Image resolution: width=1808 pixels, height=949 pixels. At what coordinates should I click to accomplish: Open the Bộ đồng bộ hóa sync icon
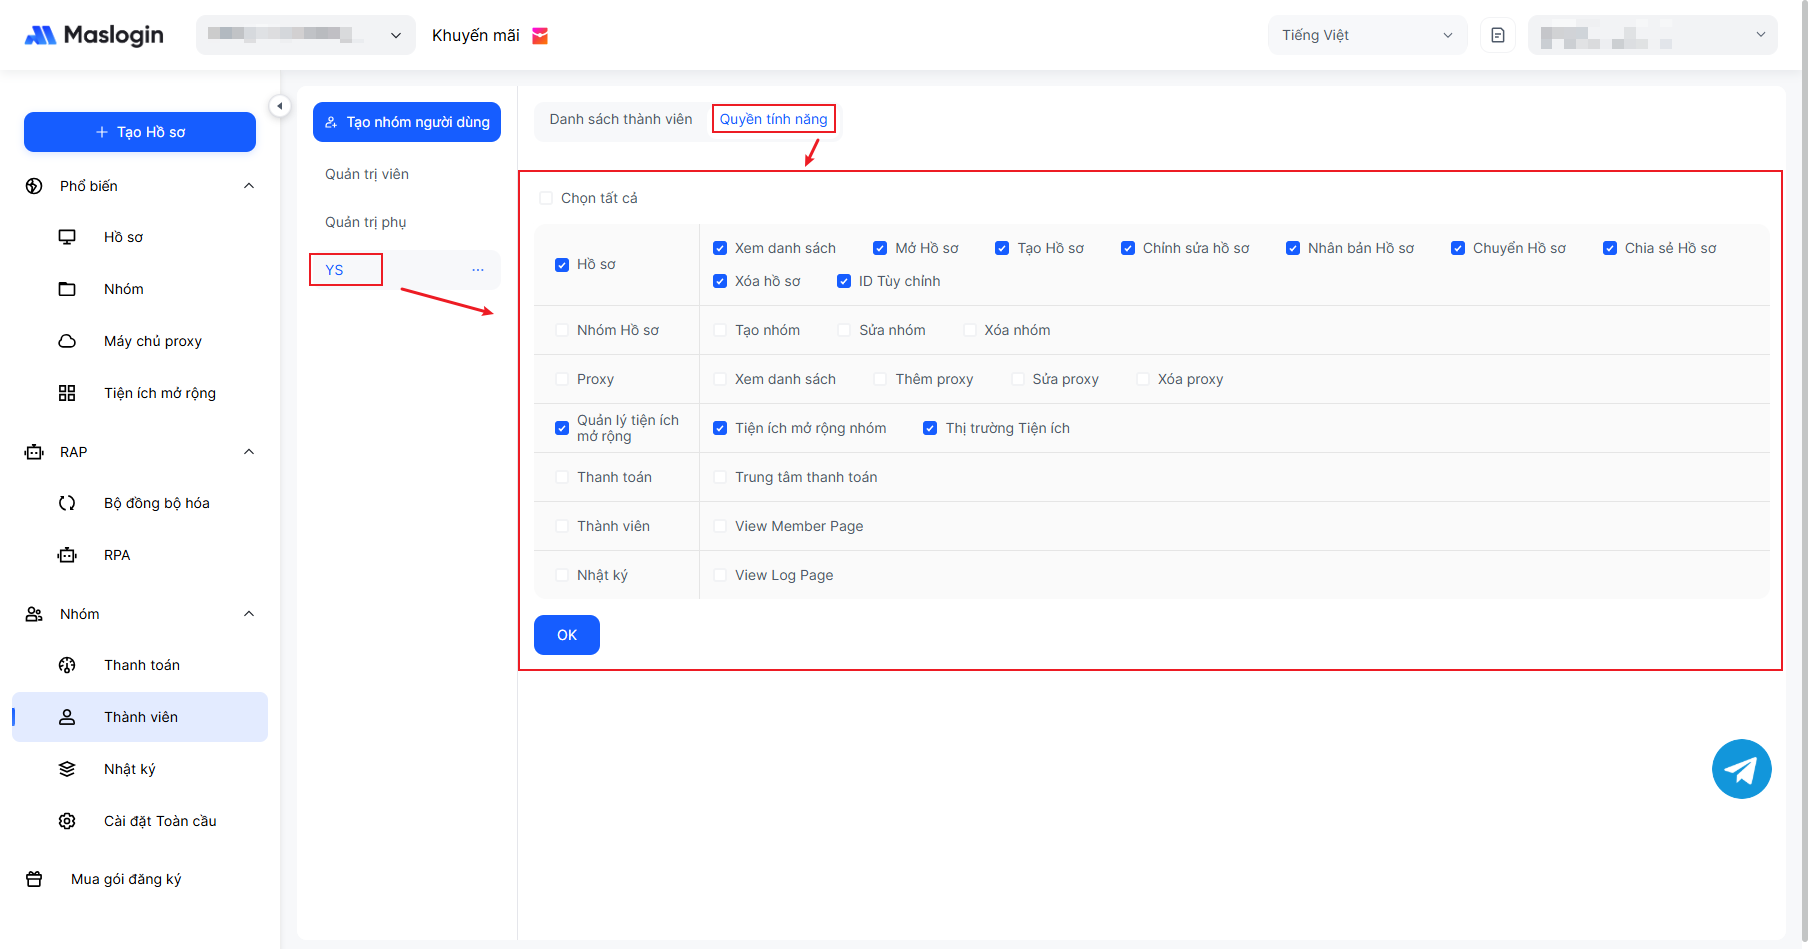pyautogui.click(x=67, y=503)
